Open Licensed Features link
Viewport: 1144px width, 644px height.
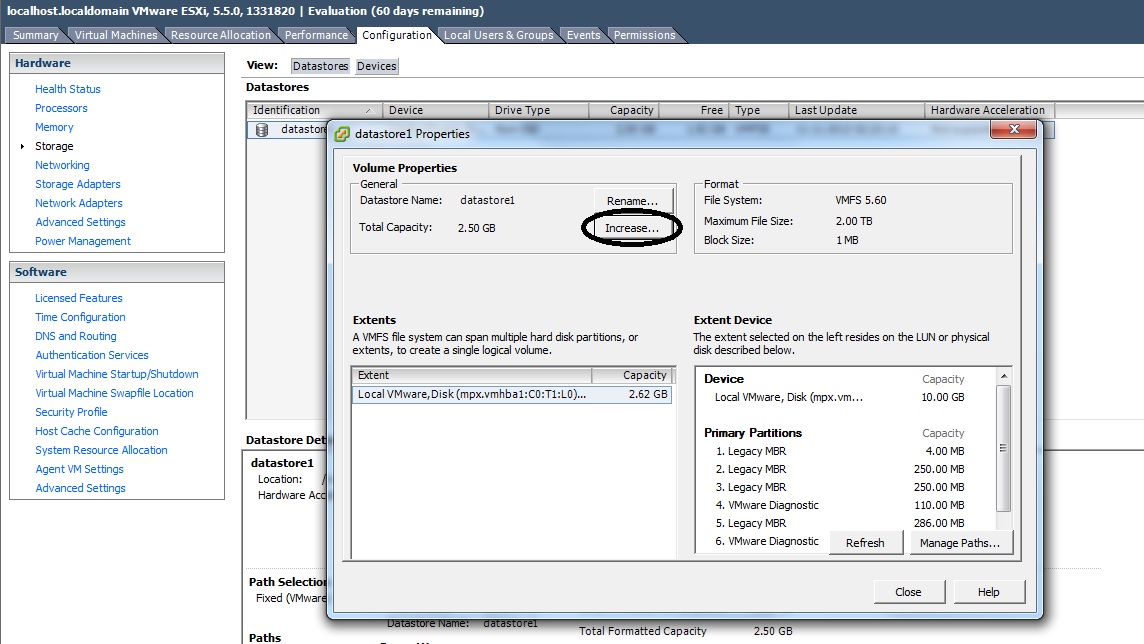(79, 298)
